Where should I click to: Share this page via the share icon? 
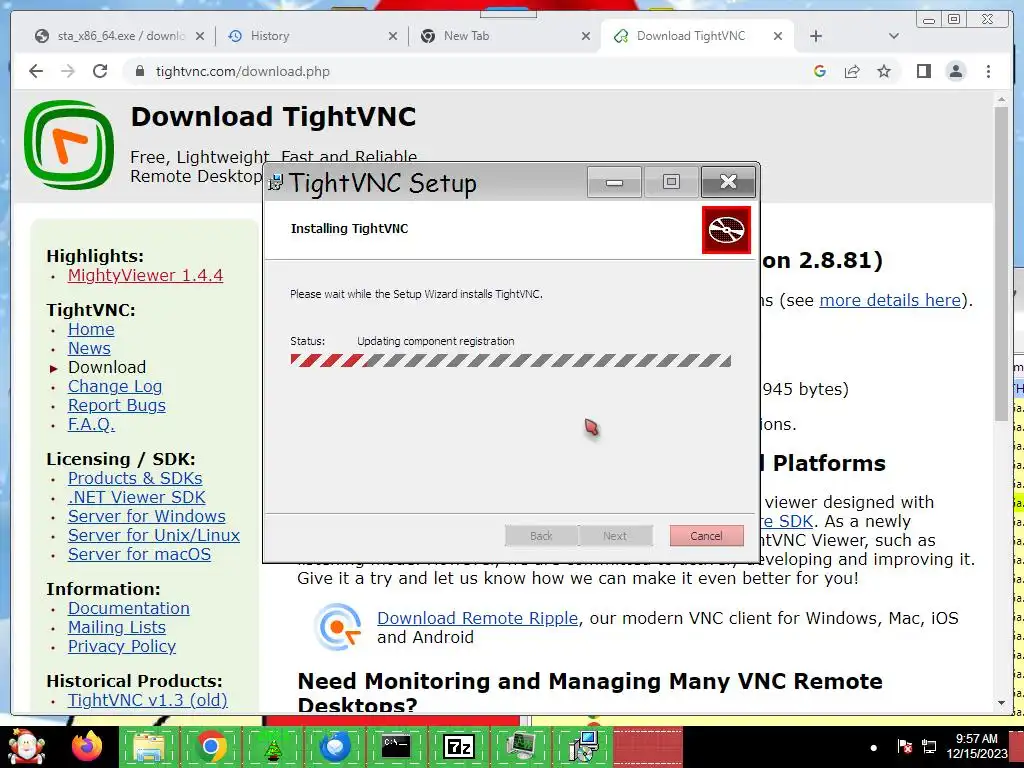pos(852,71)
